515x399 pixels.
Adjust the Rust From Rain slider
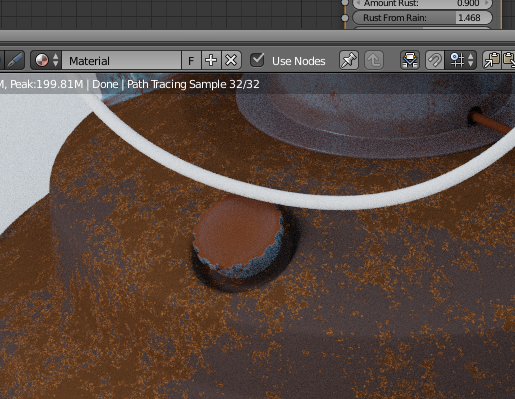pos(422,18)
